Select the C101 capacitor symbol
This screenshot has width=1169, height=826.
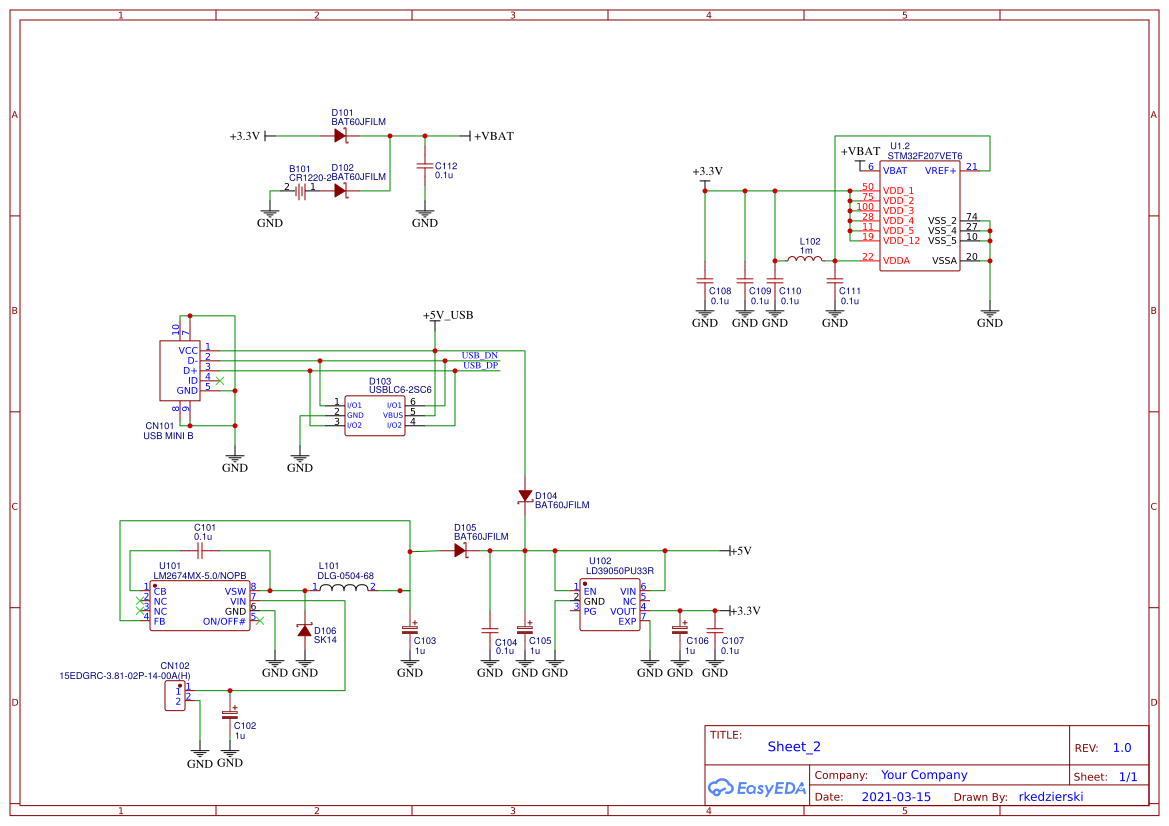[200, 550]
